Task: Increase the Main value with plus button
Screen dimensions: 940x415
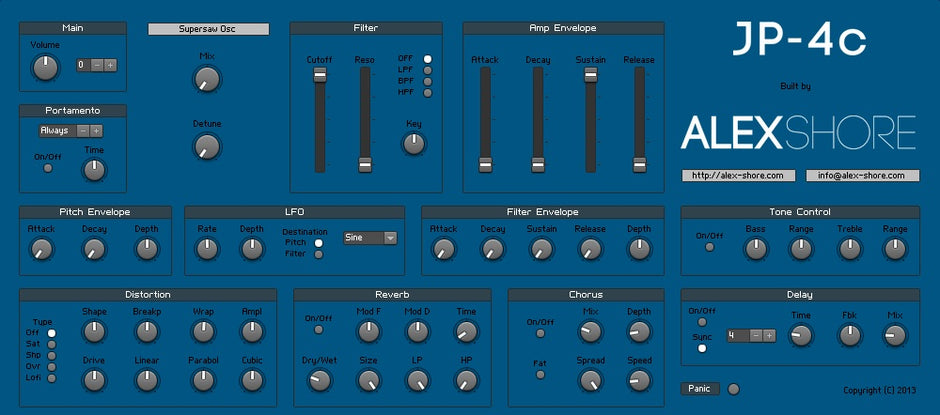Action: coord(110,65)
